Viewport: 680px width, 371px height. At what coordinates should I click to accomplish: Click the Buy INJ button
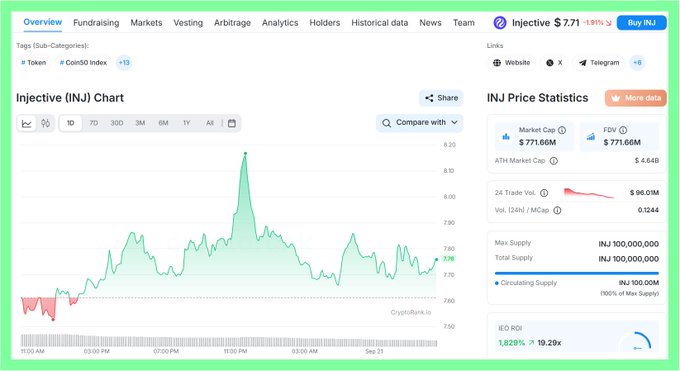pyautogui.click(x=641, y=23)
